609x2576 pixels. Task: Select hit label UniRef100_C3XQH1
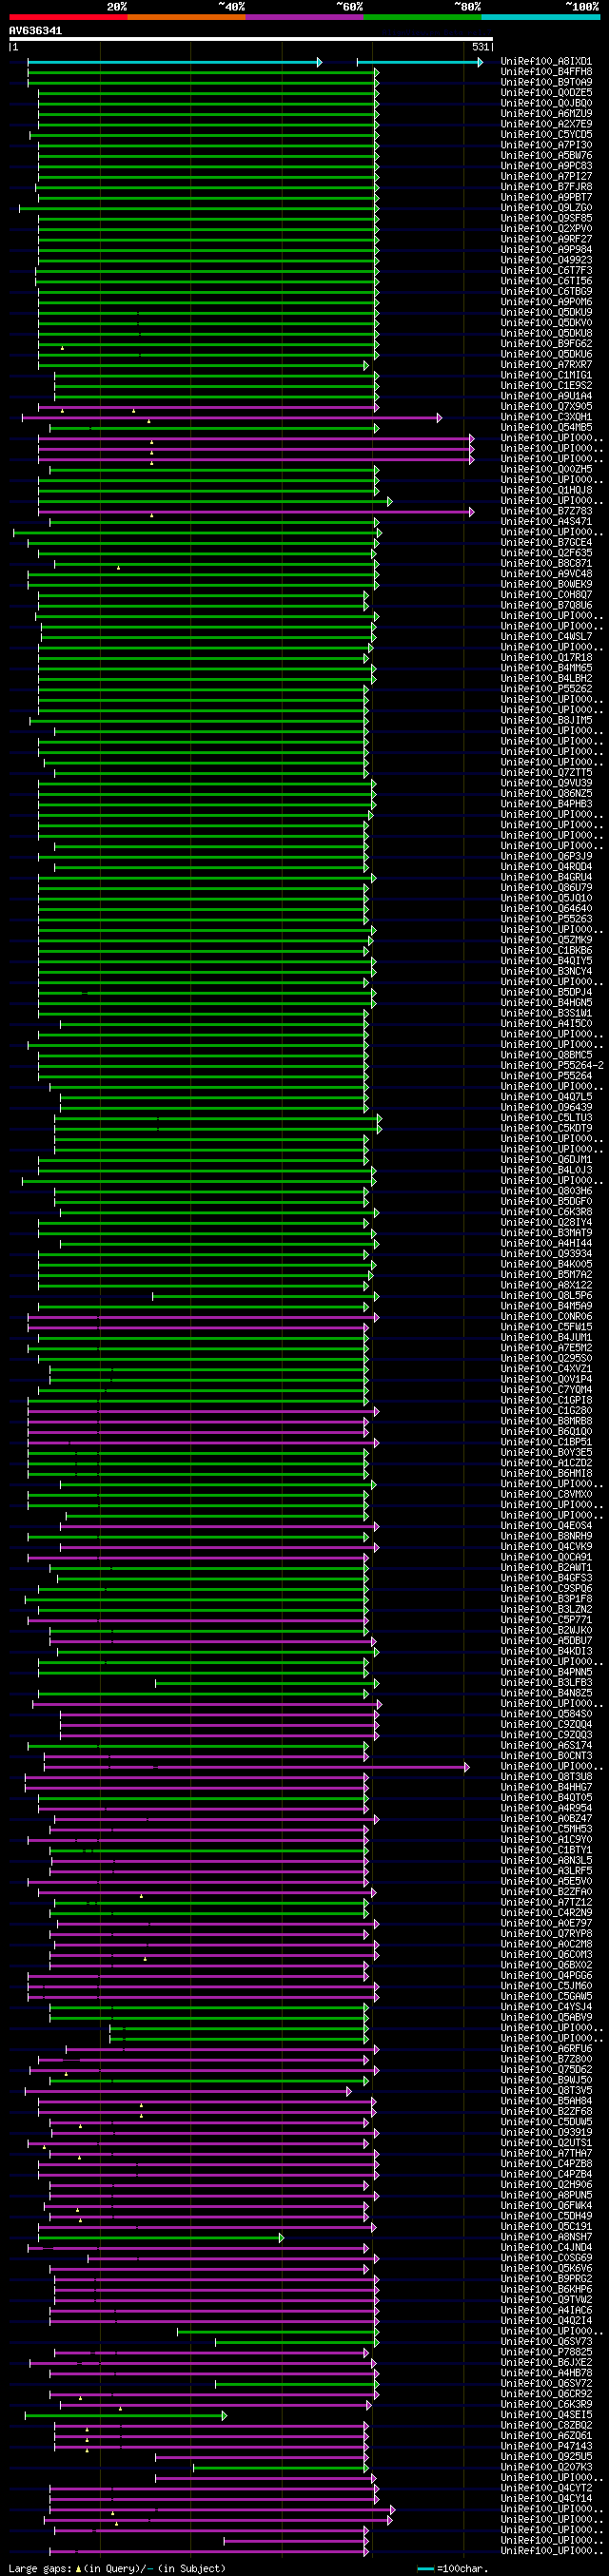(546, 417)
